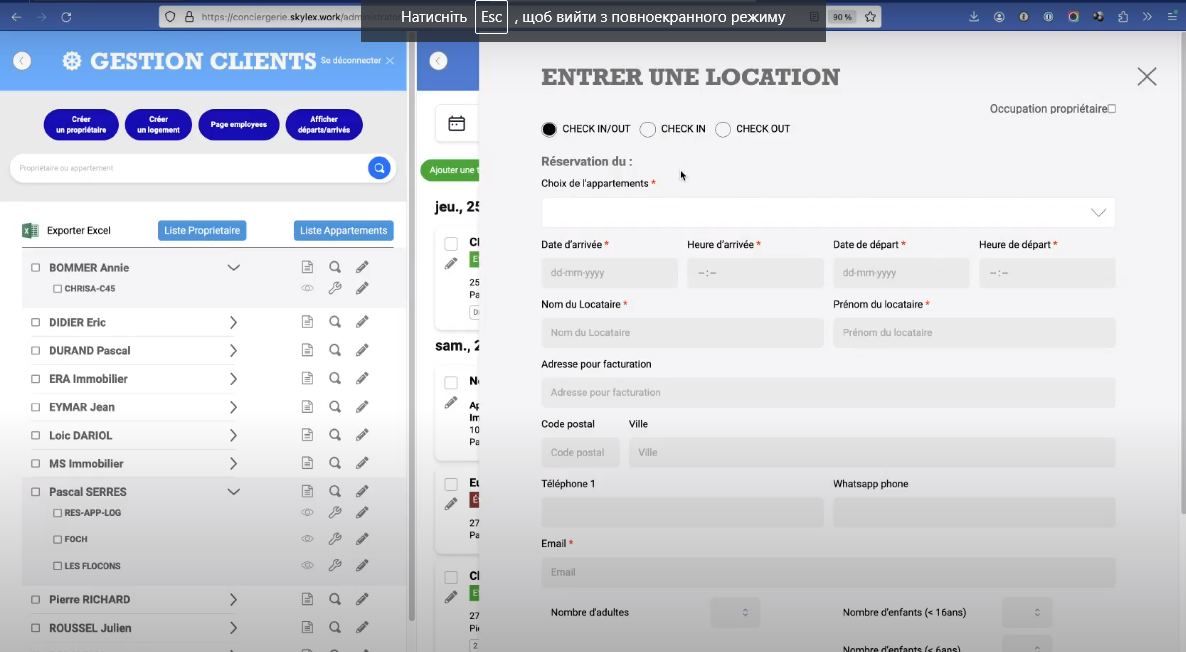The height and width of the screenshot is (652, 1186).
Task: Open calendar icon in middle panel
Action: (x=456, y=124)
